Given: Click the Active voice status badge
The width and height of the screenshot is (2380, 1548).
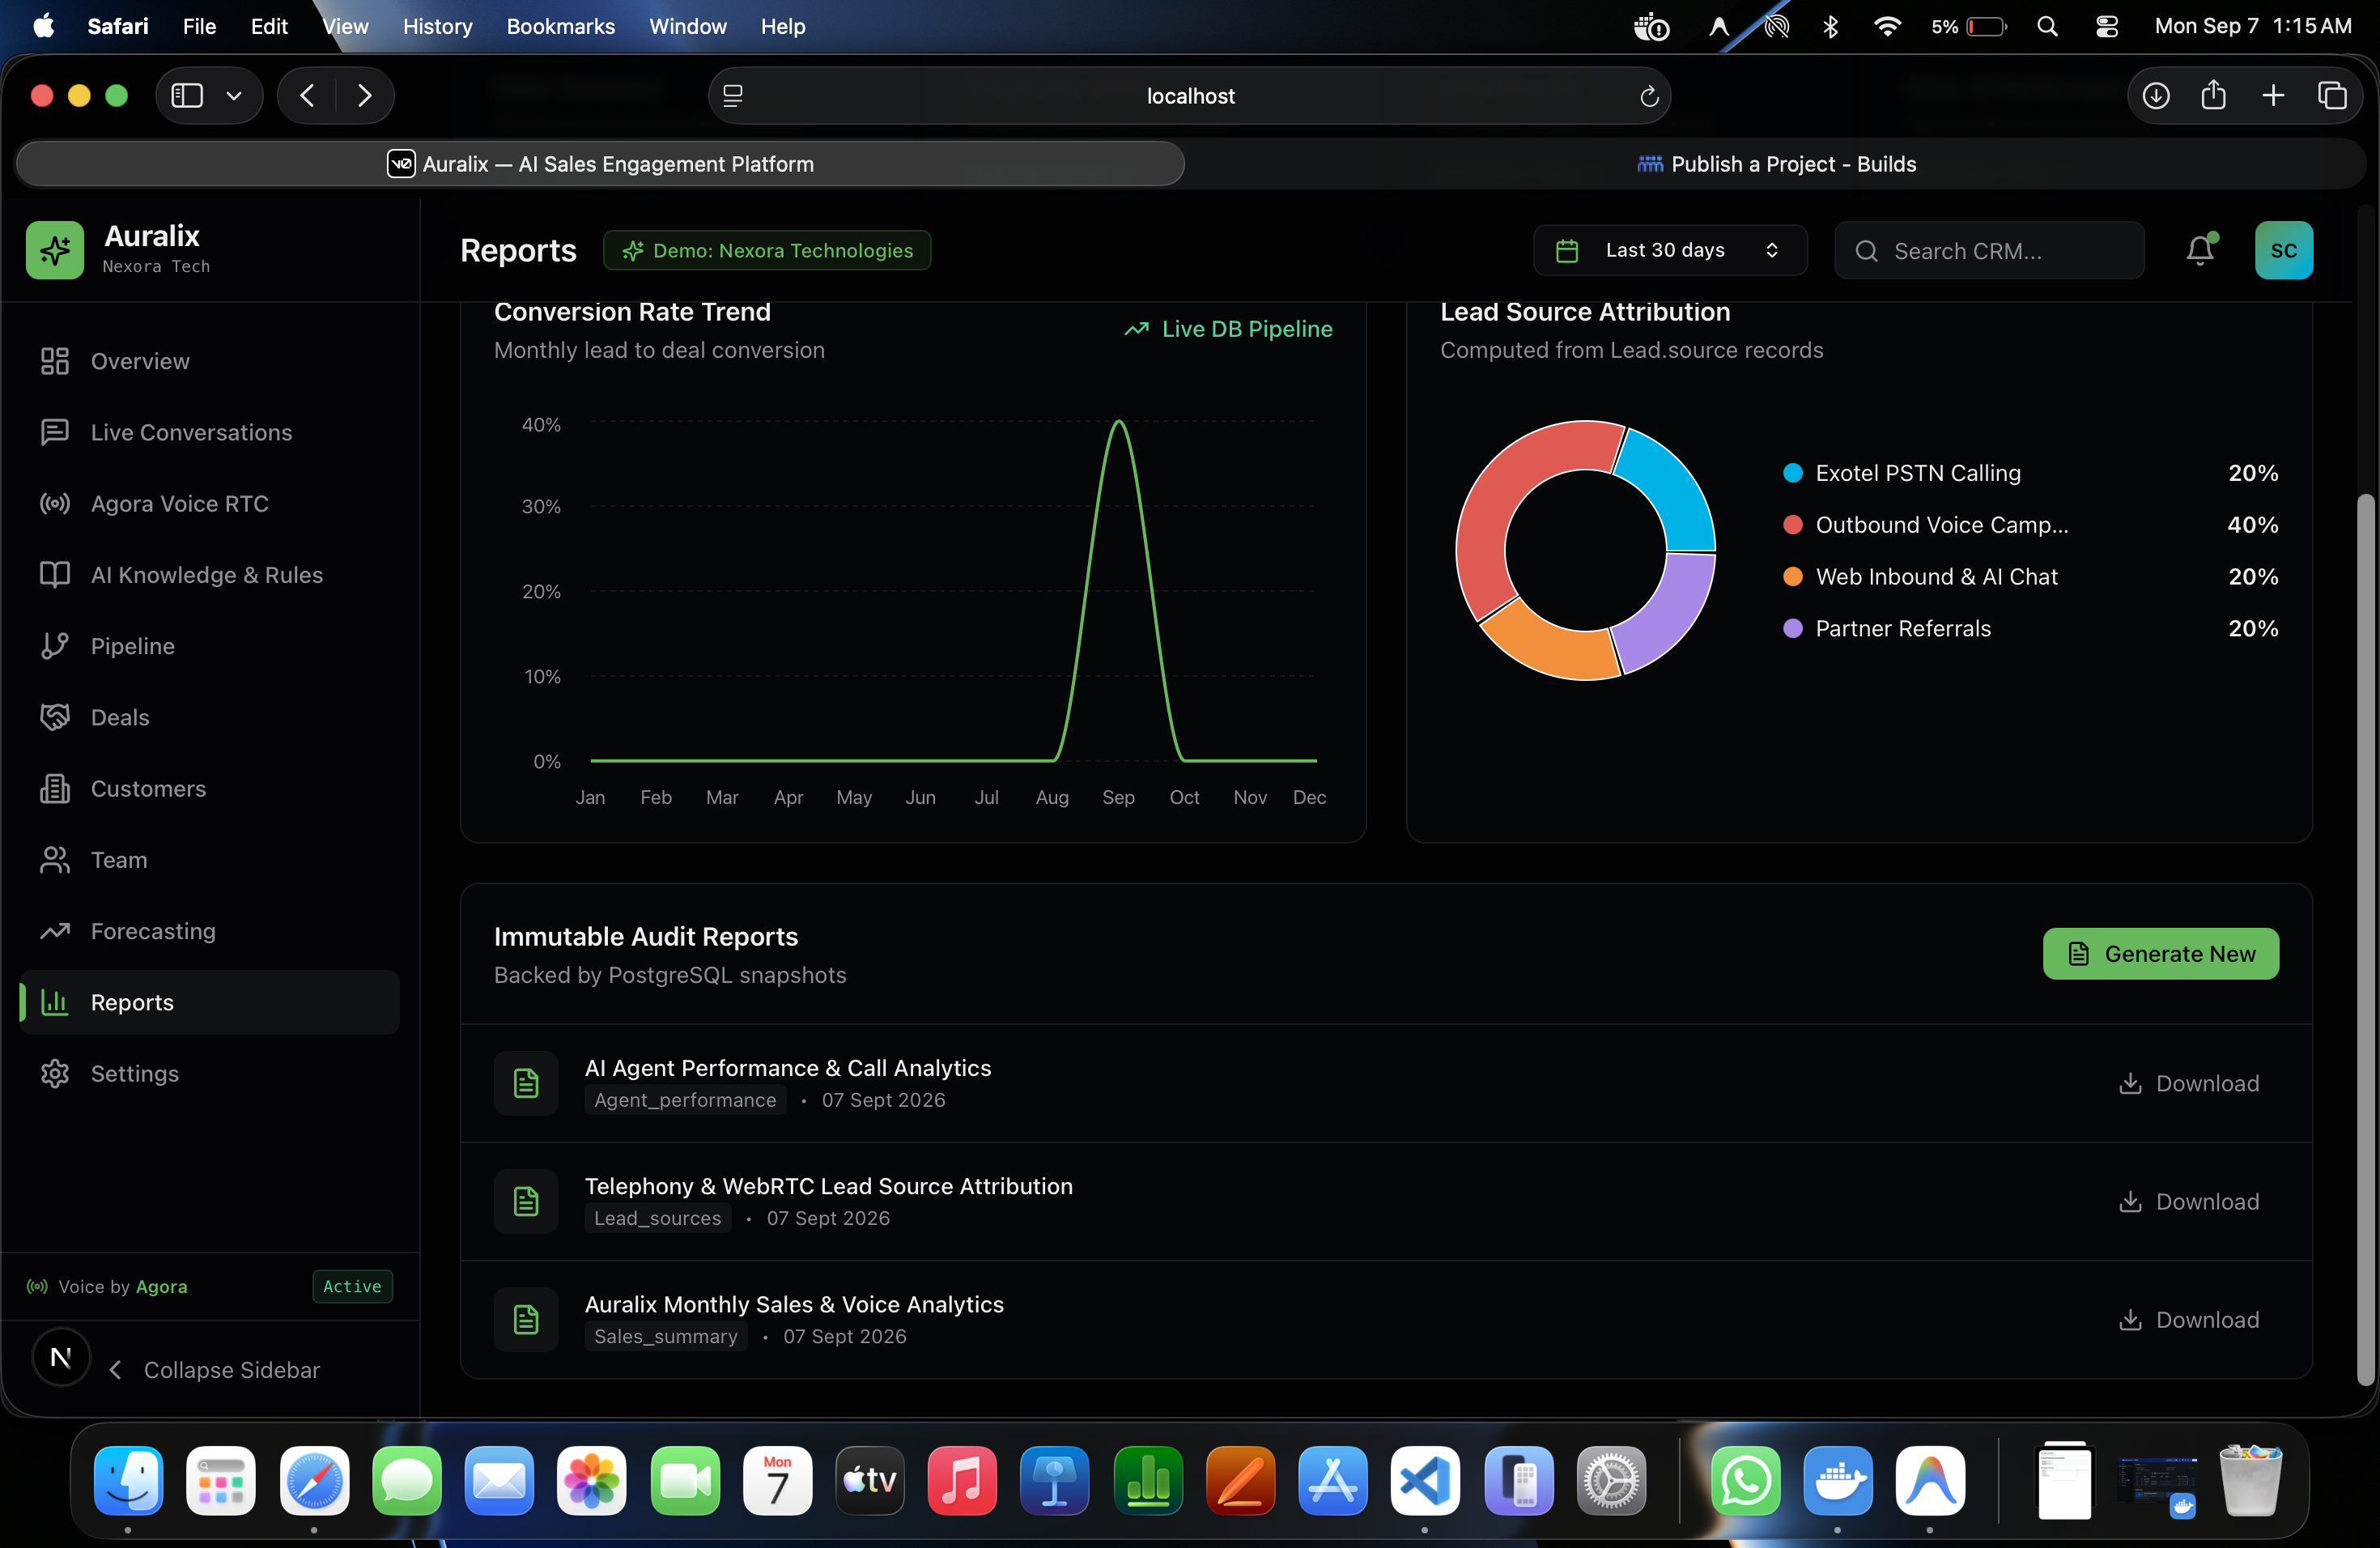Looking at the screenshot, I should click(352, 1286).
